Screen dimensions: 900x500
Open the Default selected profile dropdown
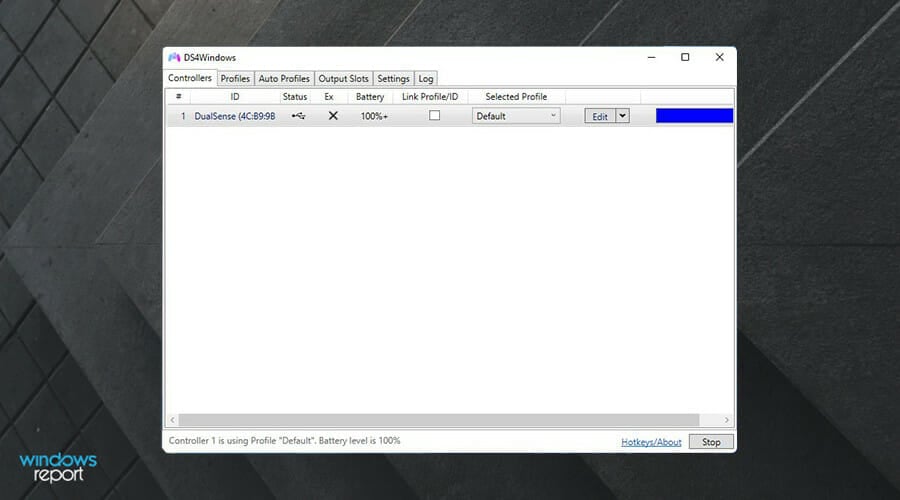pos(516,116)
